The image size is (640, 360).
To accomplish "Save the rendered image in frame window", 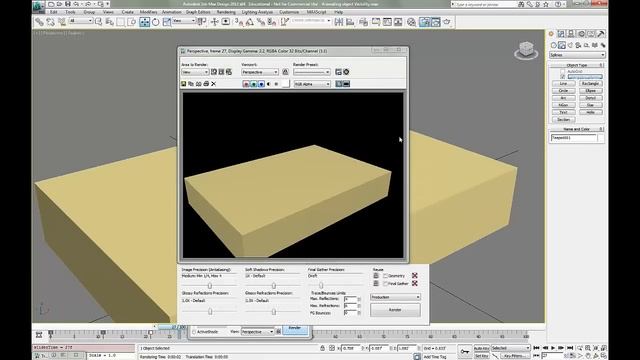I will [184, 84].
